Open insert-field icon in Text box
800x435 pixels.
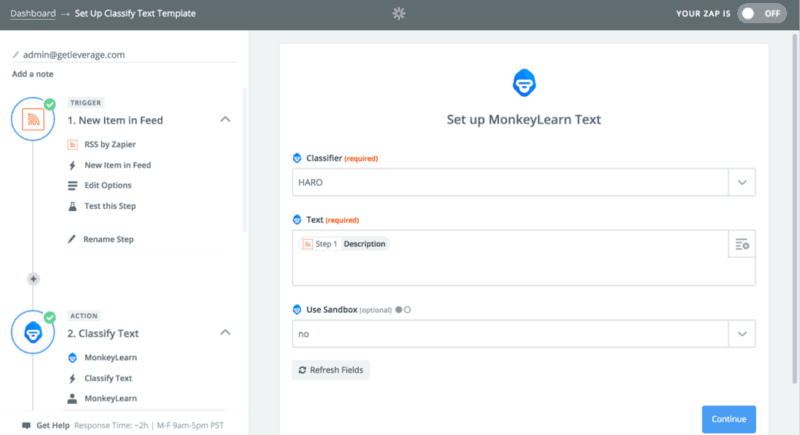click(x=742, y=244)
